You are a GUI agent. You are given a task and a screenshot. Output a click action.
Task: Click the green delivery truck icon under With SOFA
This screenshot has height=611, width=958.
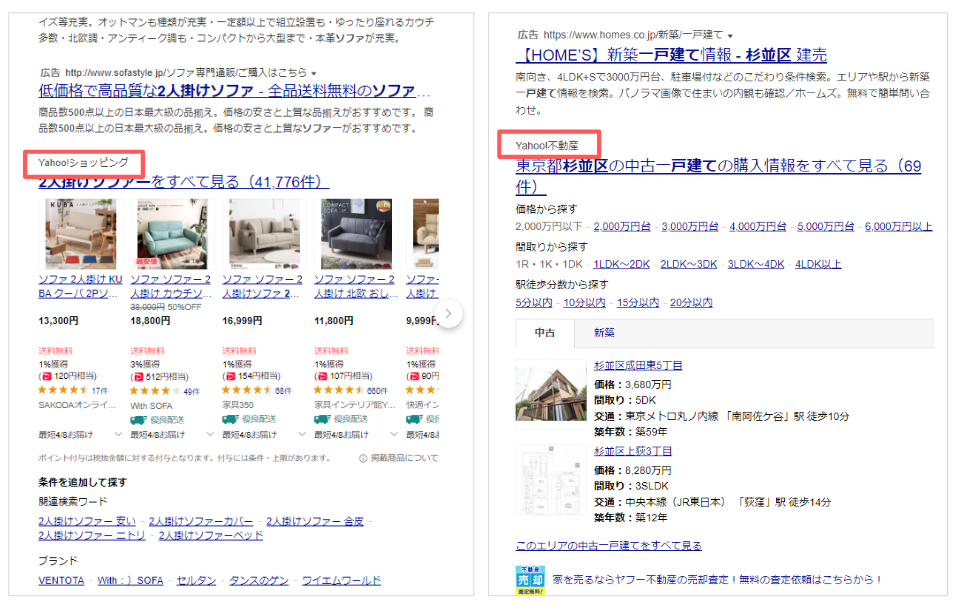coord(139,420)
